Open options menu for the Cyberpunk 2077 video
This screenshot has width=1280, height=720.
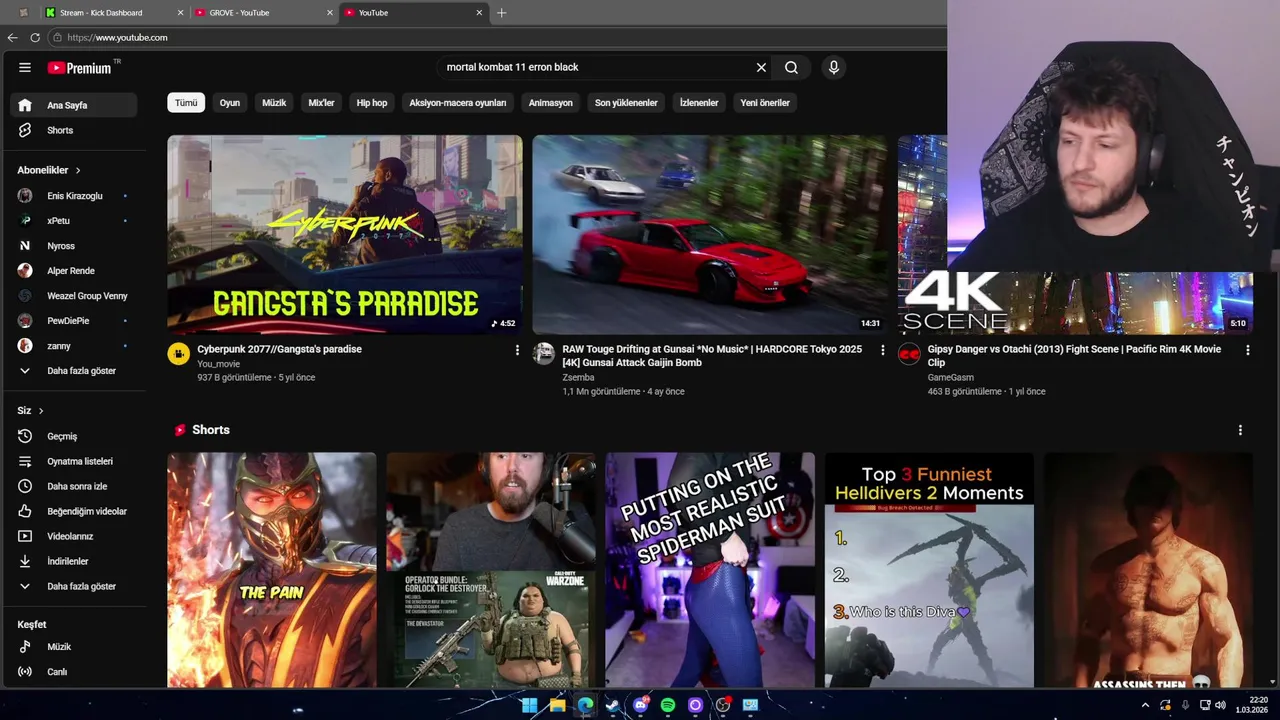(x=517, y=350)
